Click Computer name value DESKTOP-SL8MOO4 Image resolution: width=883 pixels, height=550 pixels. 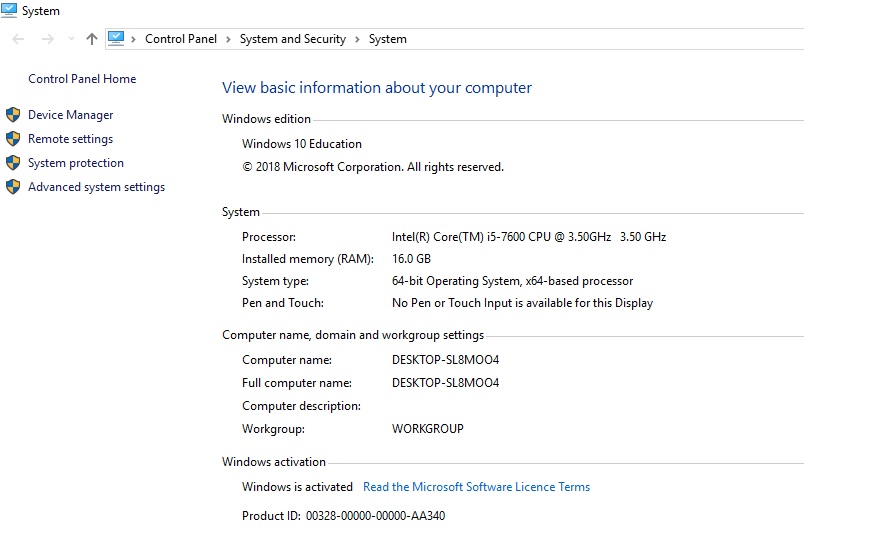[x=445, y=360]
